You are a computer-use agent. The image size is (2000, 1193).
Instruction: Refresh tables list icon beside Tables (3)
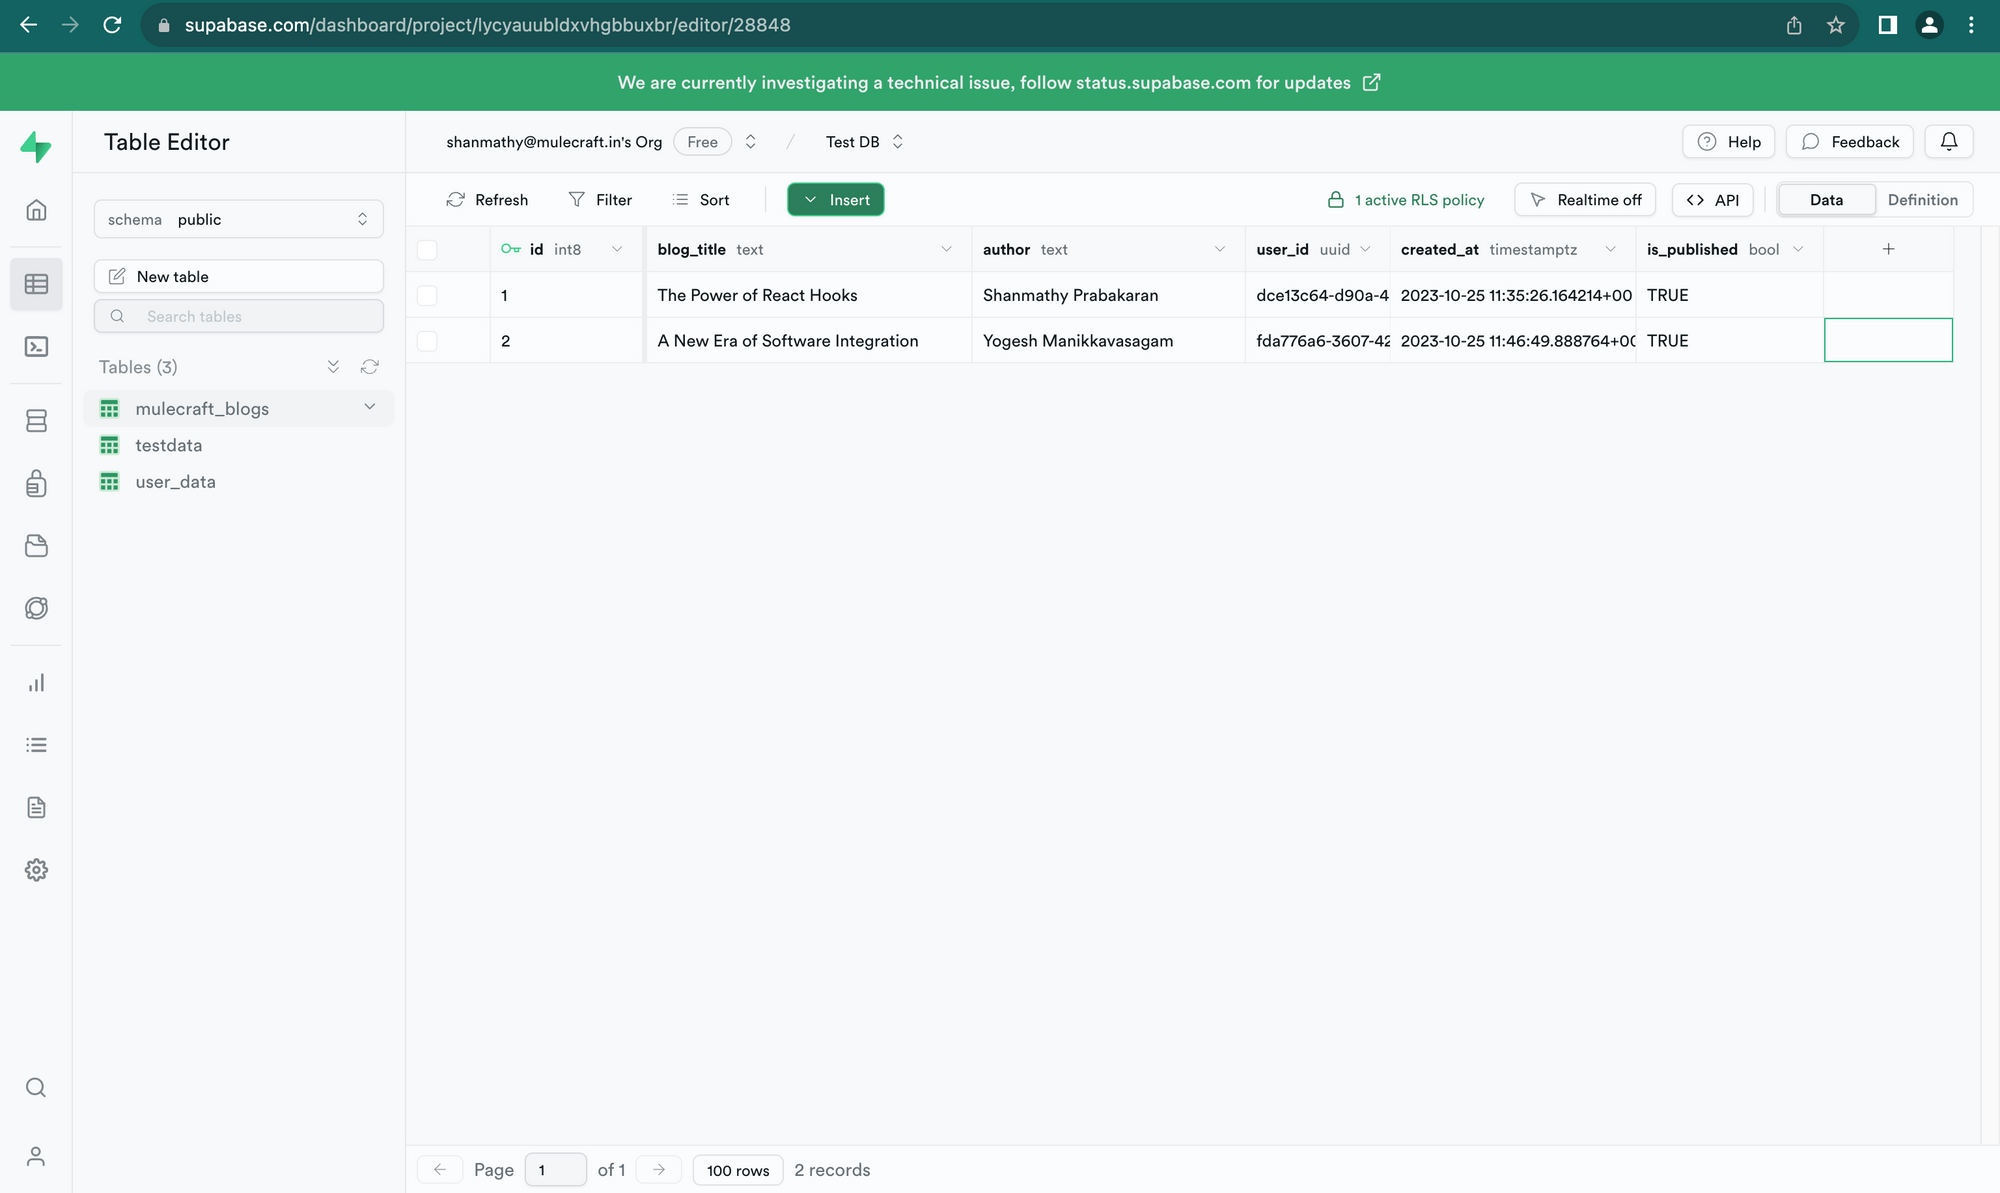point(370,367)
